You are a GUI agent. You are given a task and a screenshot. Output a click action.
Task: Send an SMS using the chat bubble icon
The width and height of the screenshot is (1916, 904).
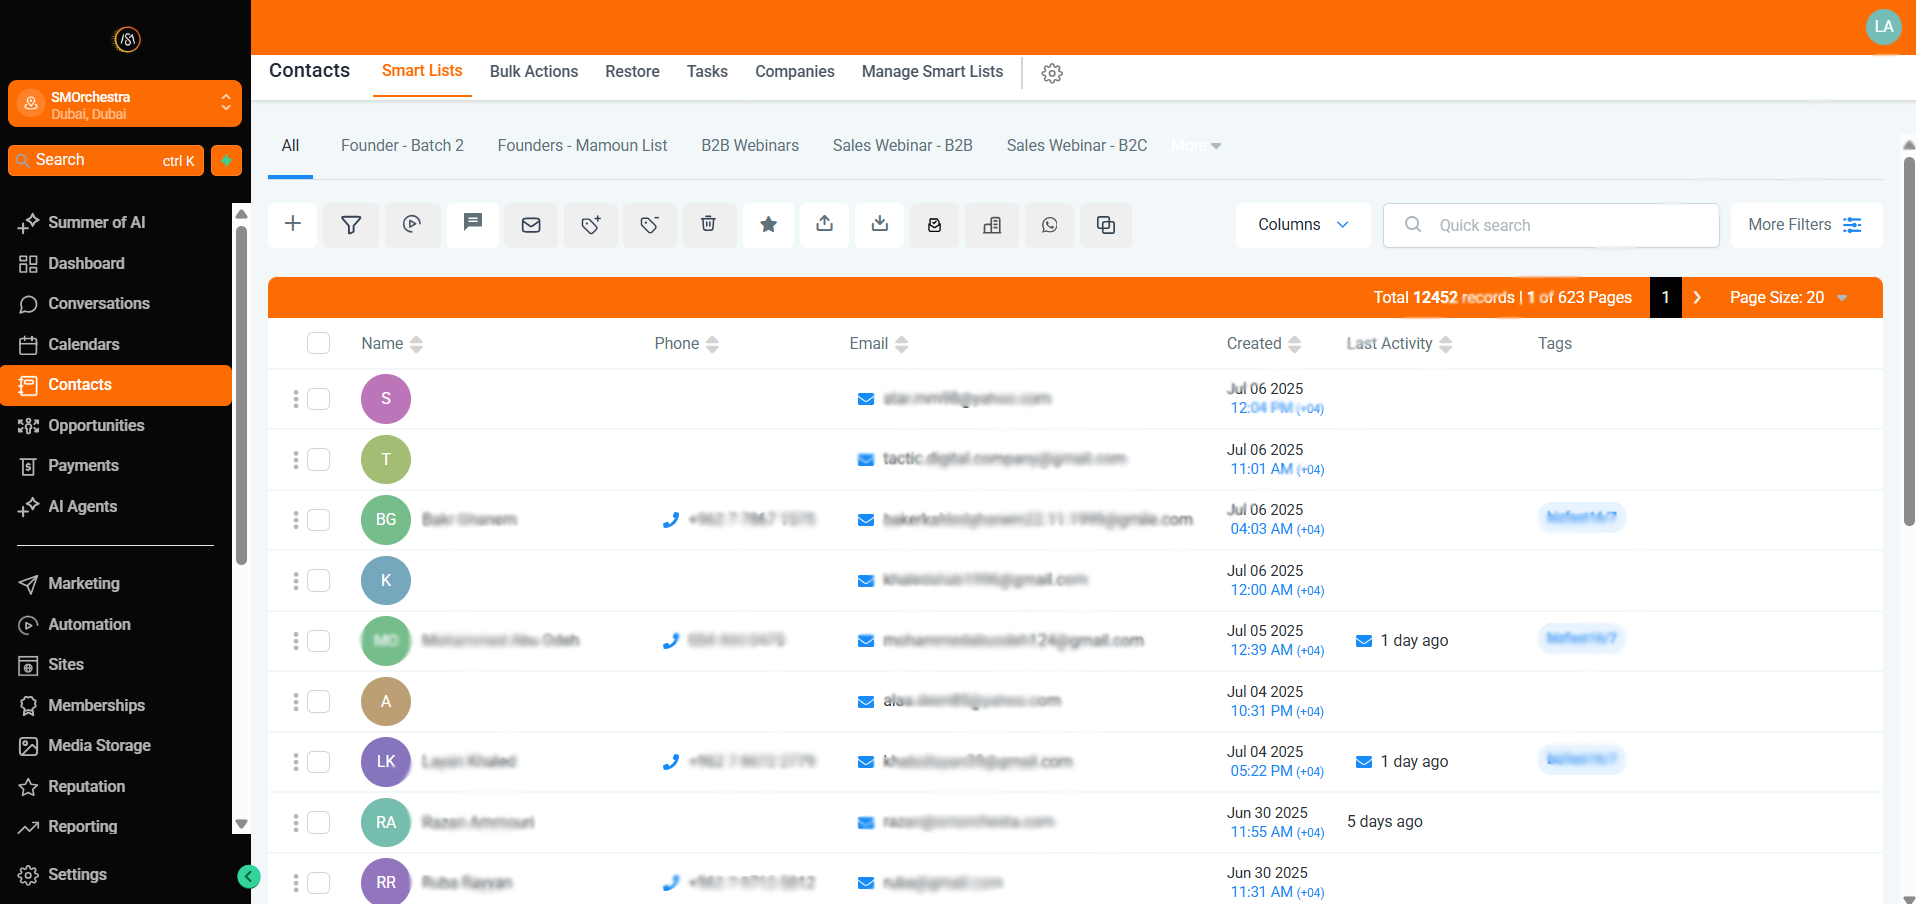click(472, 225)
